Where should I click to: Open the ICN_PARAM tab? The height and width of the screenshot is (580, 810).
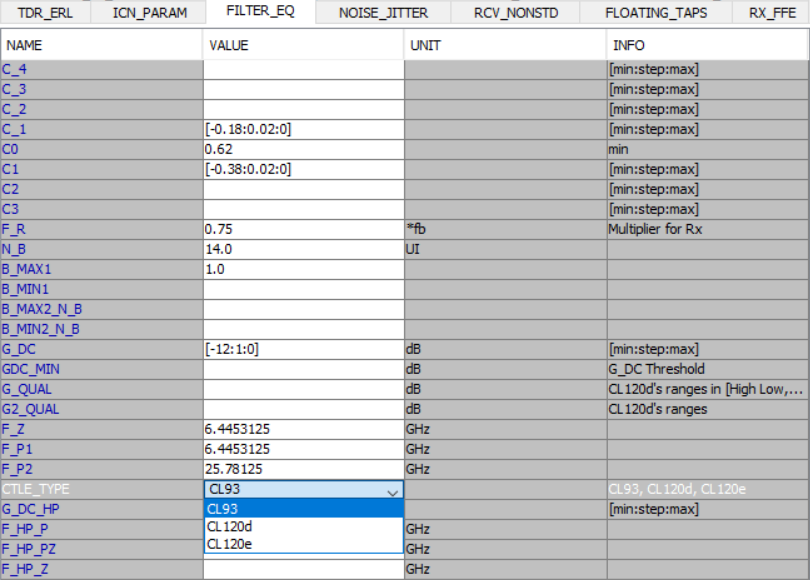click(x=149, y=12)
